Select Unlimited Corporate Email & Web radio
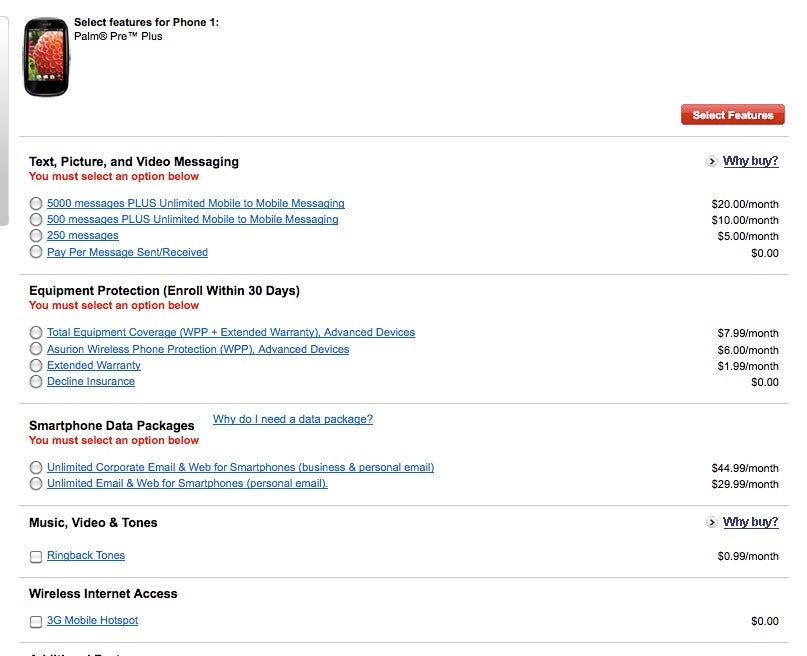Viewport: 807px width, 656px height. (36, 467)
